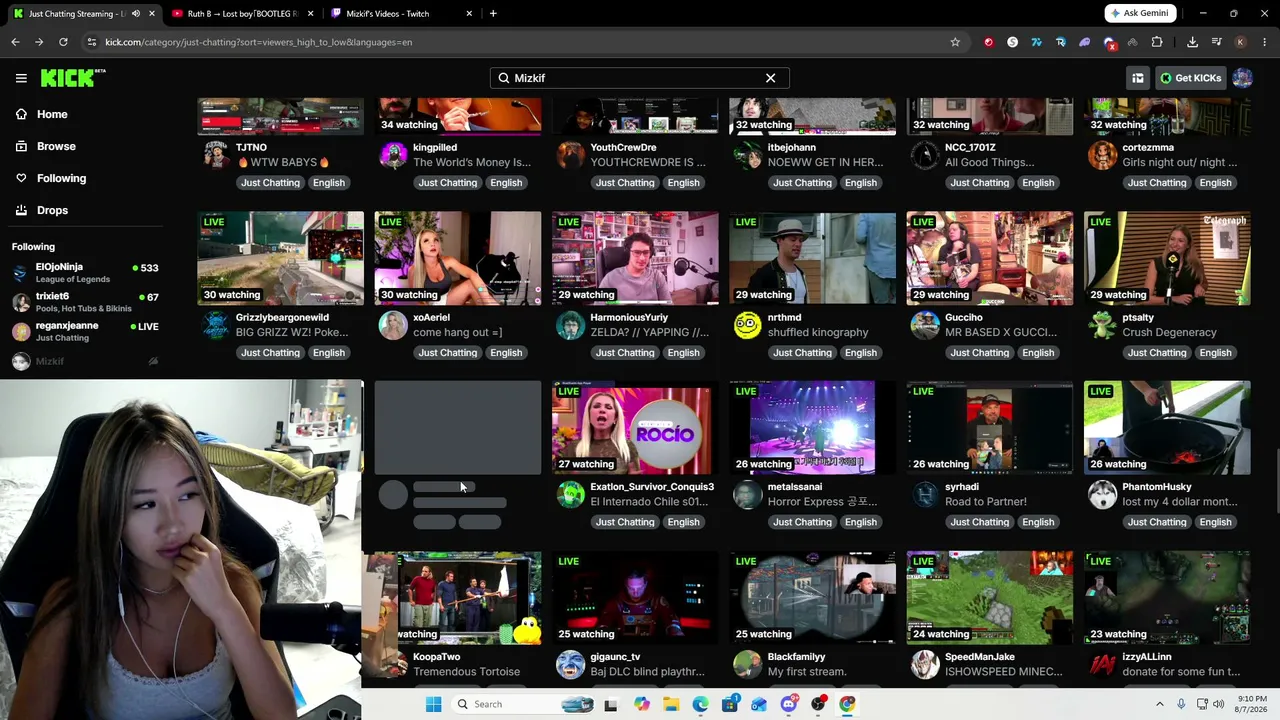The width and height of the screenshot is (1280, 720).
Task: Click xoAeriel's channel avatar
Action: (393, 325)
